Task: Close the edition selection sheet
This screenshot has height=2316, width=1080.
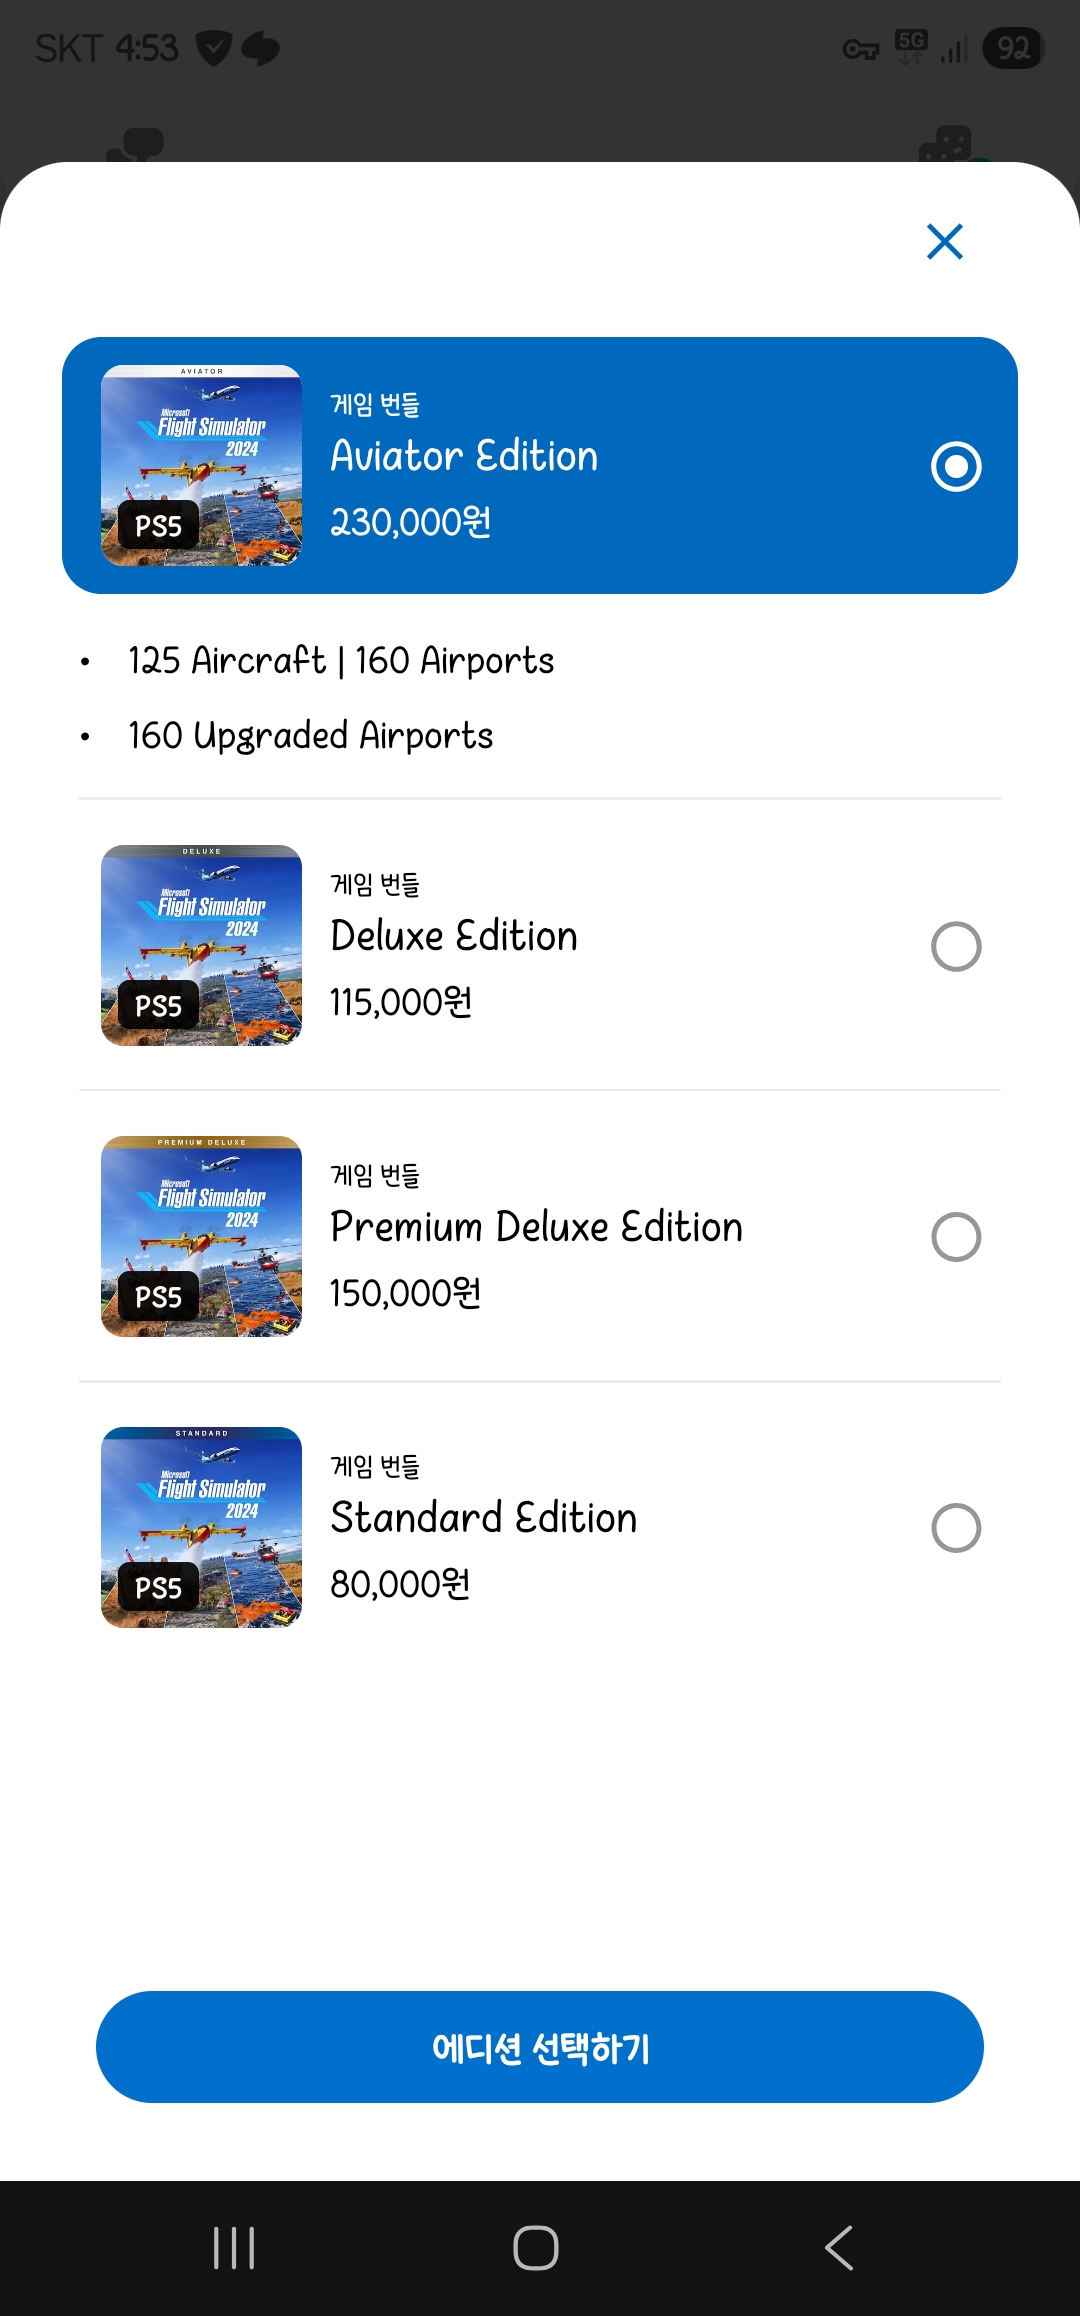Action: (944, 242)
